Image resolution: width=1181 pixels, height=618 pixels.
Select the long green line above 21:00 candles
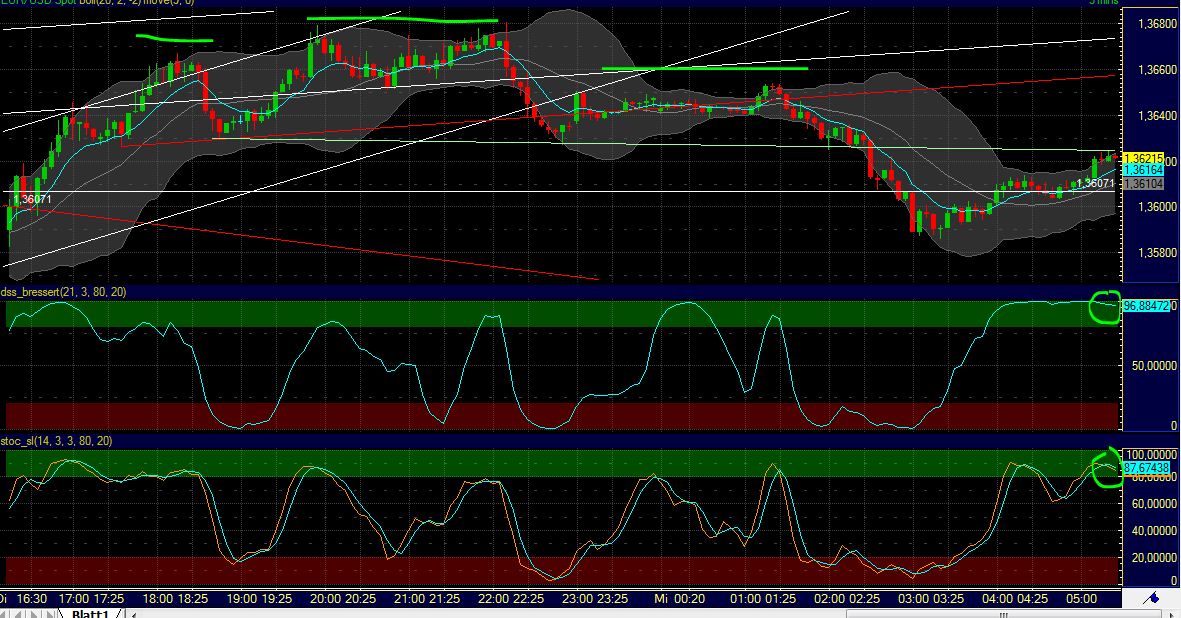click(x=402, y=19)
